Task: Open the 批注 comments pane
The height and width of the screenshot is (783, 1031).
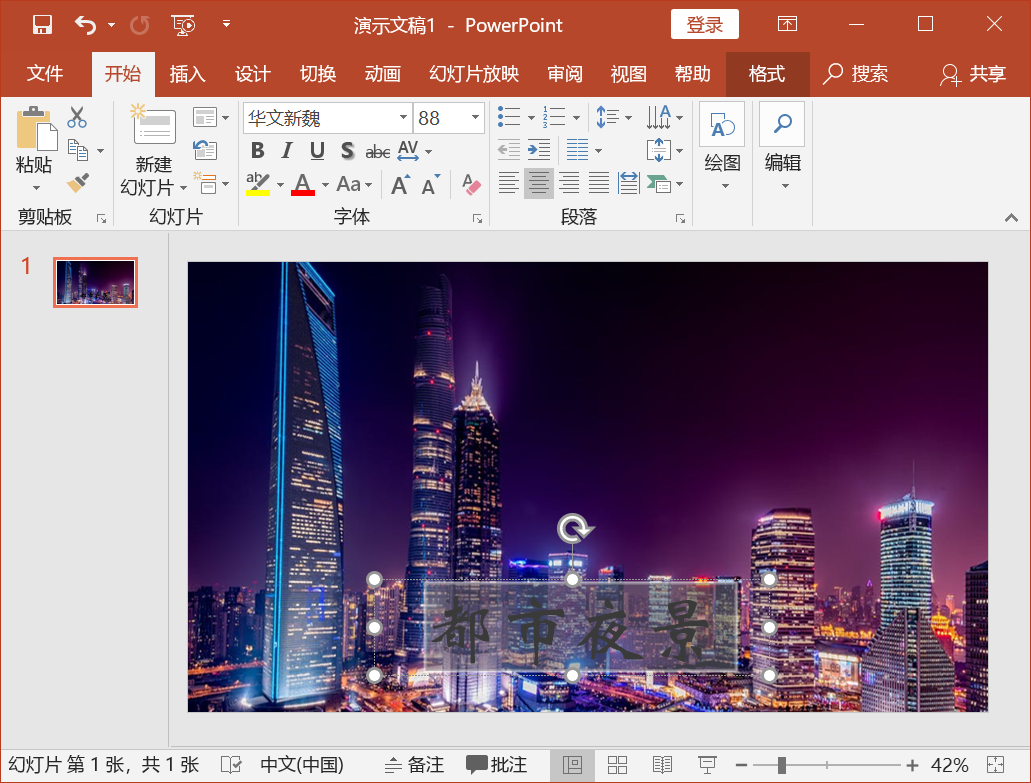Action: [x=496, y=765]
